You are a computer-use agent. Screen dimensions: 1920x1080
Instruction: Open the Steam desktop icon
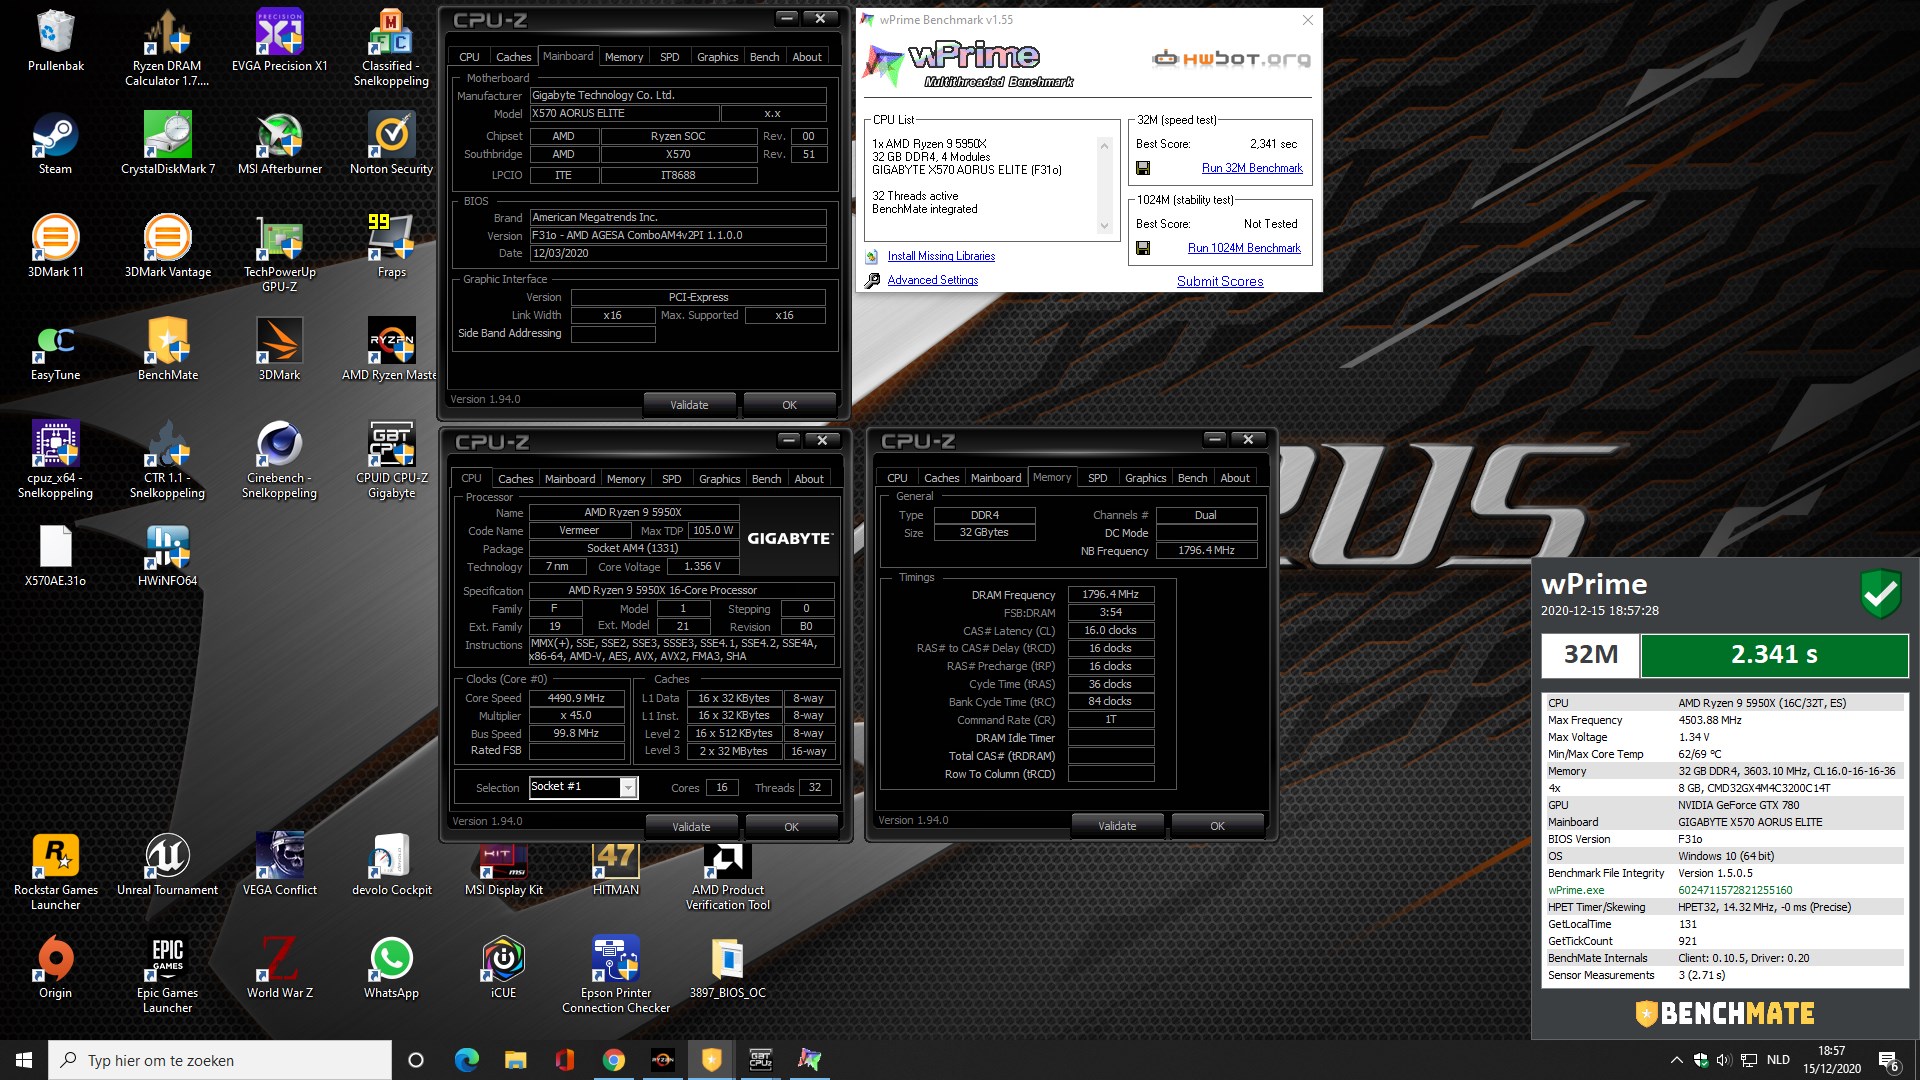56,144
